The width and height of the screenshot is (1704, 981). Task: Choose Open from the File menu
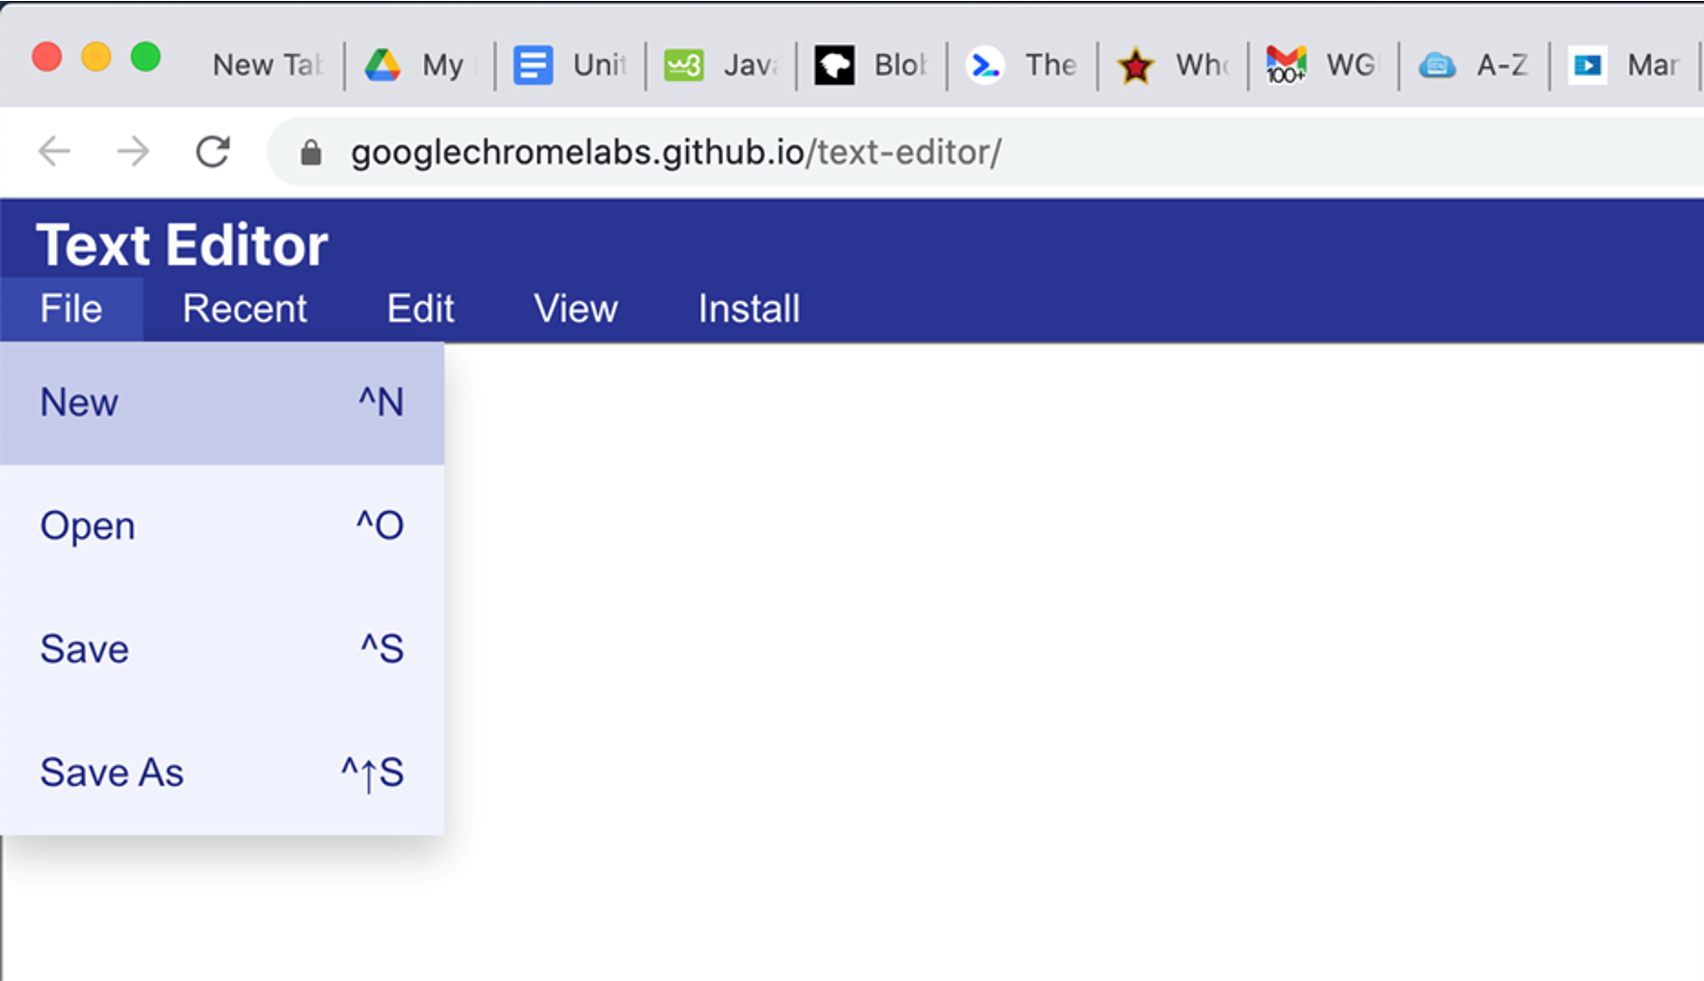[x=221, y=526]
